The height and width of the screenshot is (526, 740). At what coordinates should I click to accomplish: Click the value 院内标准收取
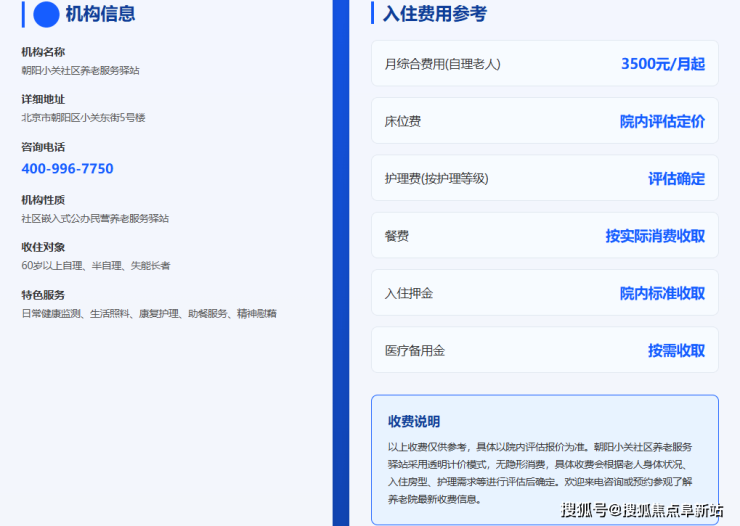[x=663, y=293]
